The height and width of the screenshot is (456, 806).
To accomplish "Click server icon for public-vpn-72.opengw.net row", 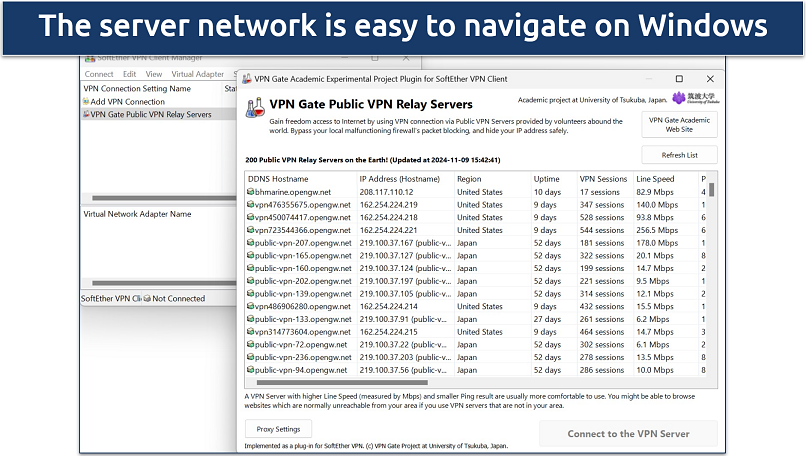I will [x=250, y=344].
